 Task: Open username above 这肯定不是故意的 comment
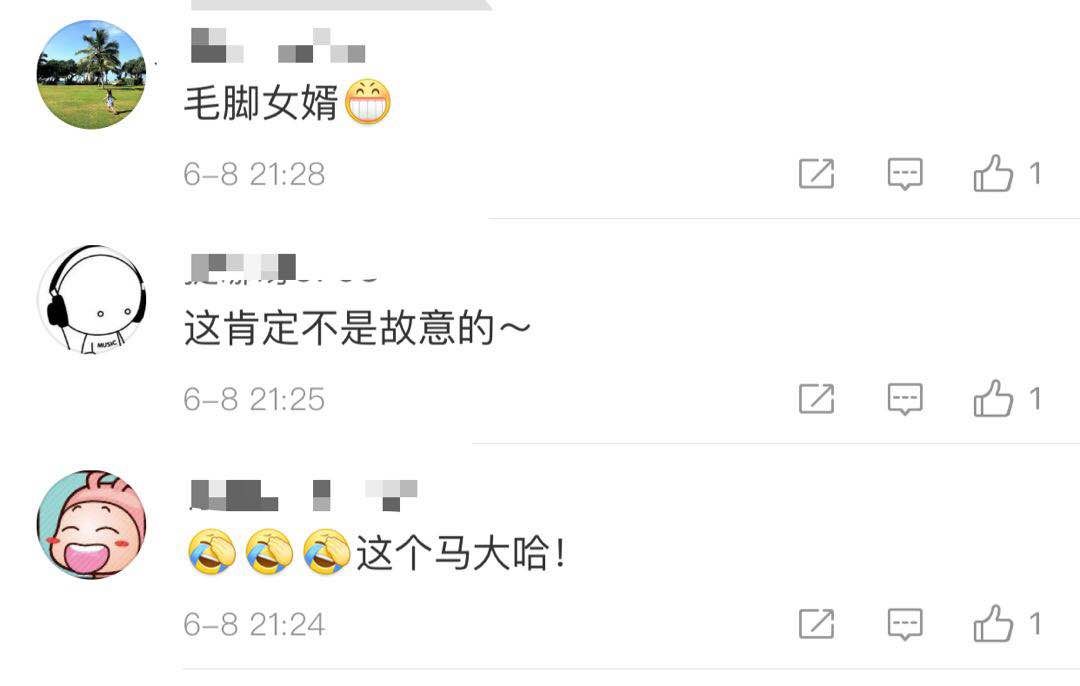coord(284,269)
